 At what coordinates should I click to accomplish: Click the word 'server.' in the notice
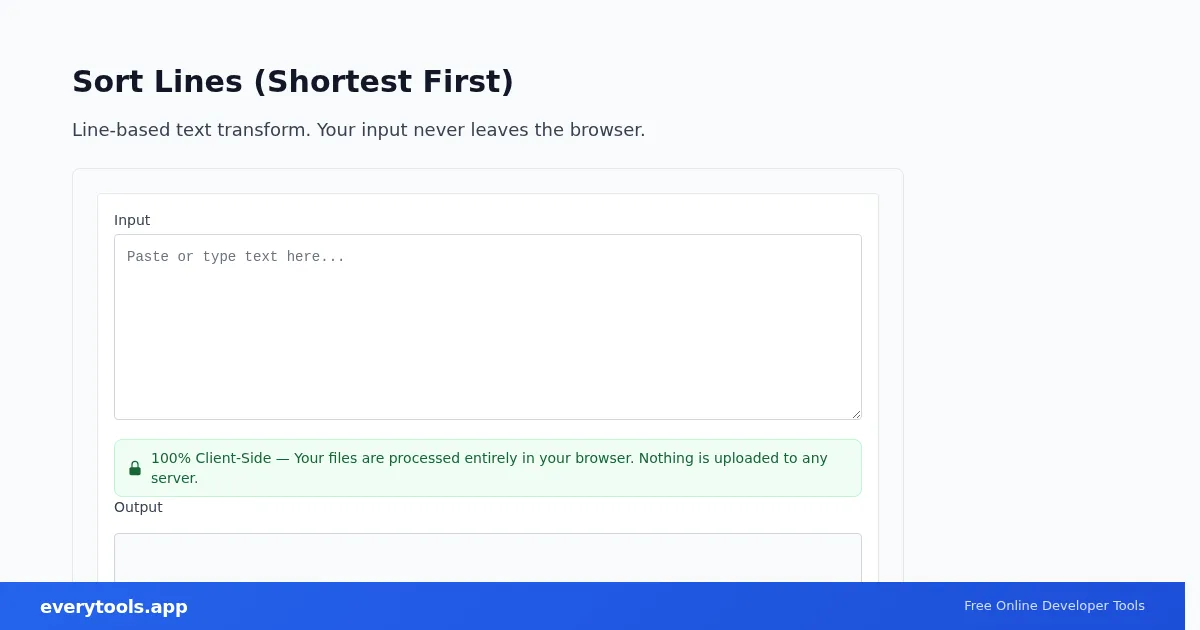point(175,478)
